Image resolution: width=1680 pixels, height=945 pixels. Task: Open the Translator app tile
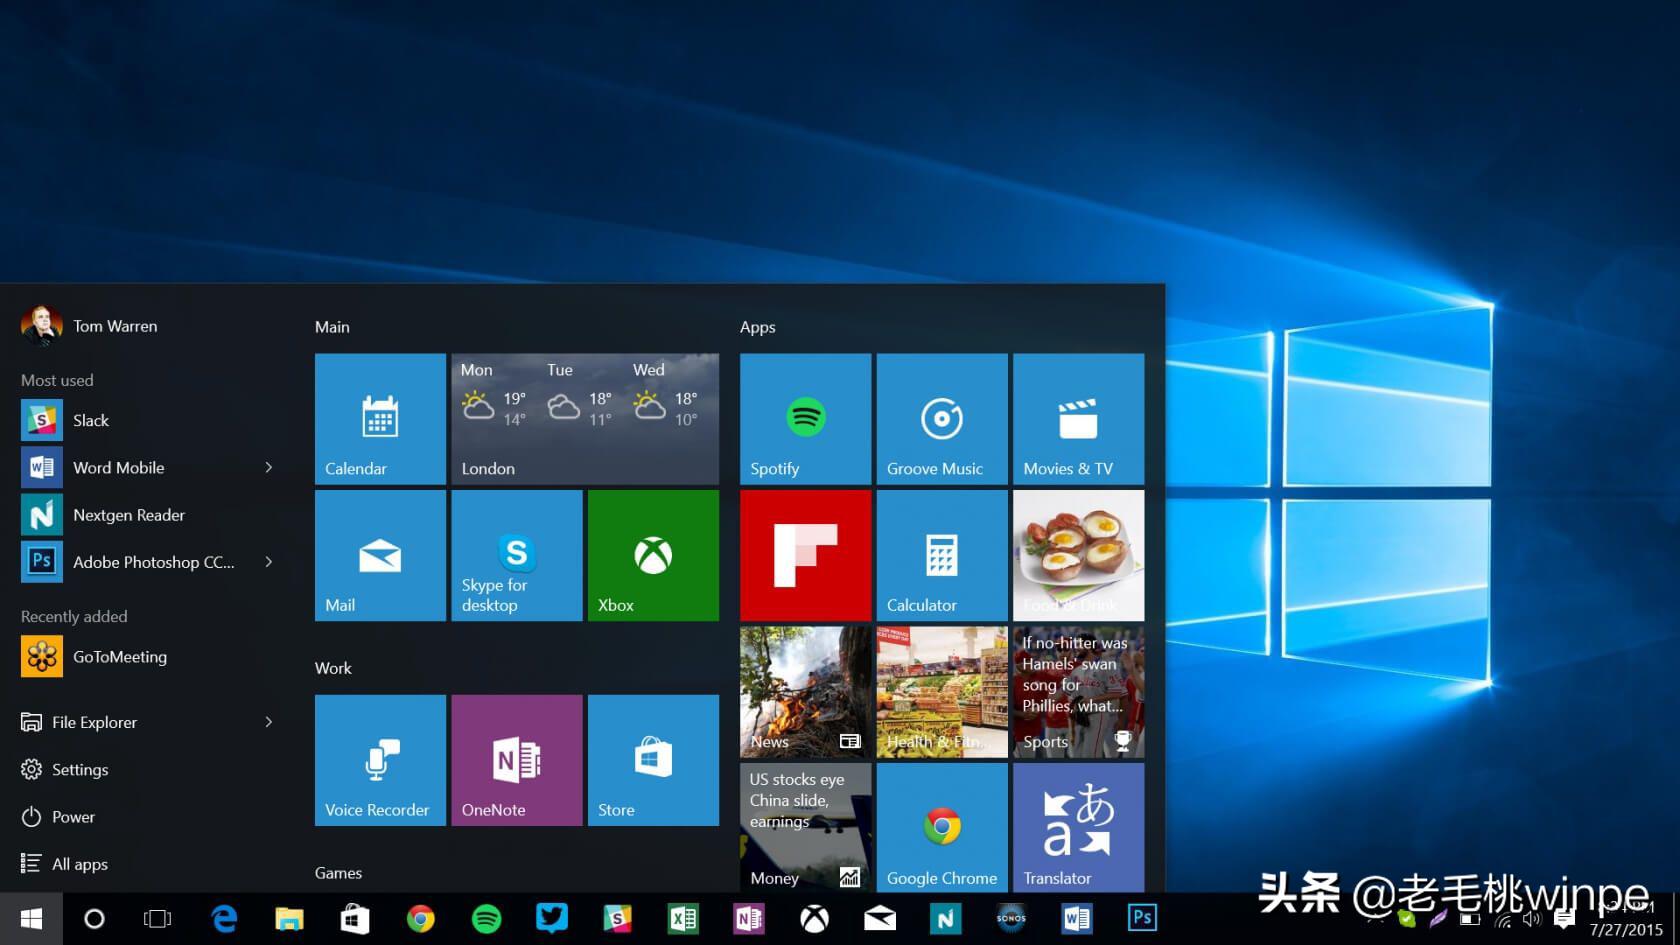coord(1078,827)
